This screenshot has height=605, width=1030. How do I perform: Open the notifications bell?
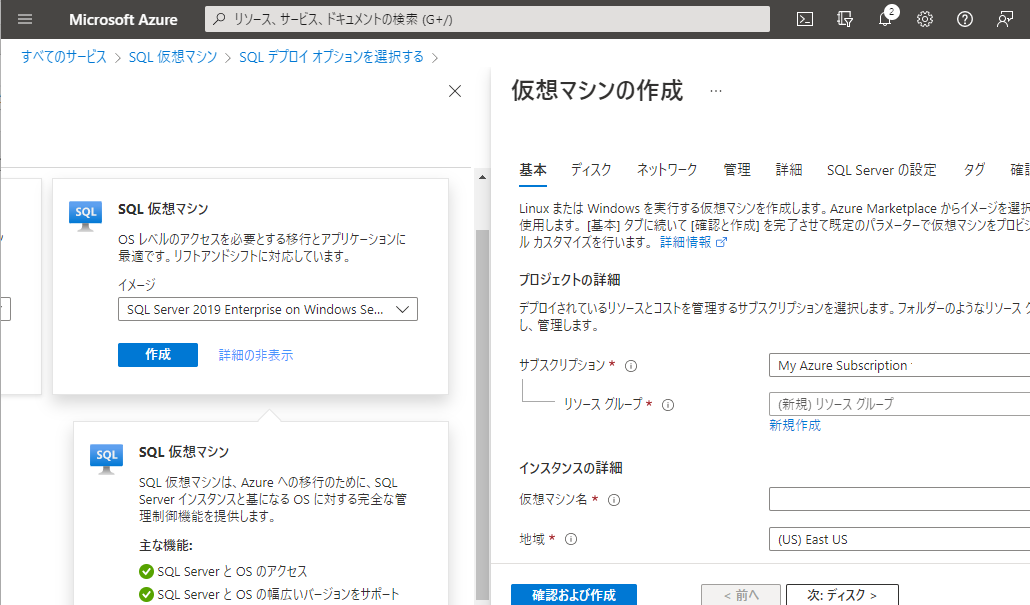click(885, 19)
